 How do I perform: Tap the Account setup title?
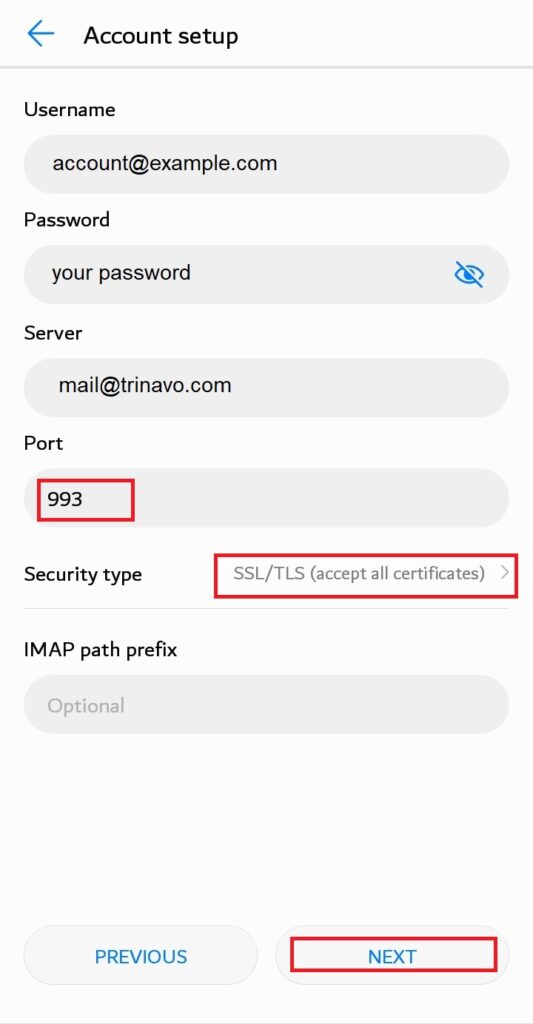pyautogui.click(x=161, y=35)
